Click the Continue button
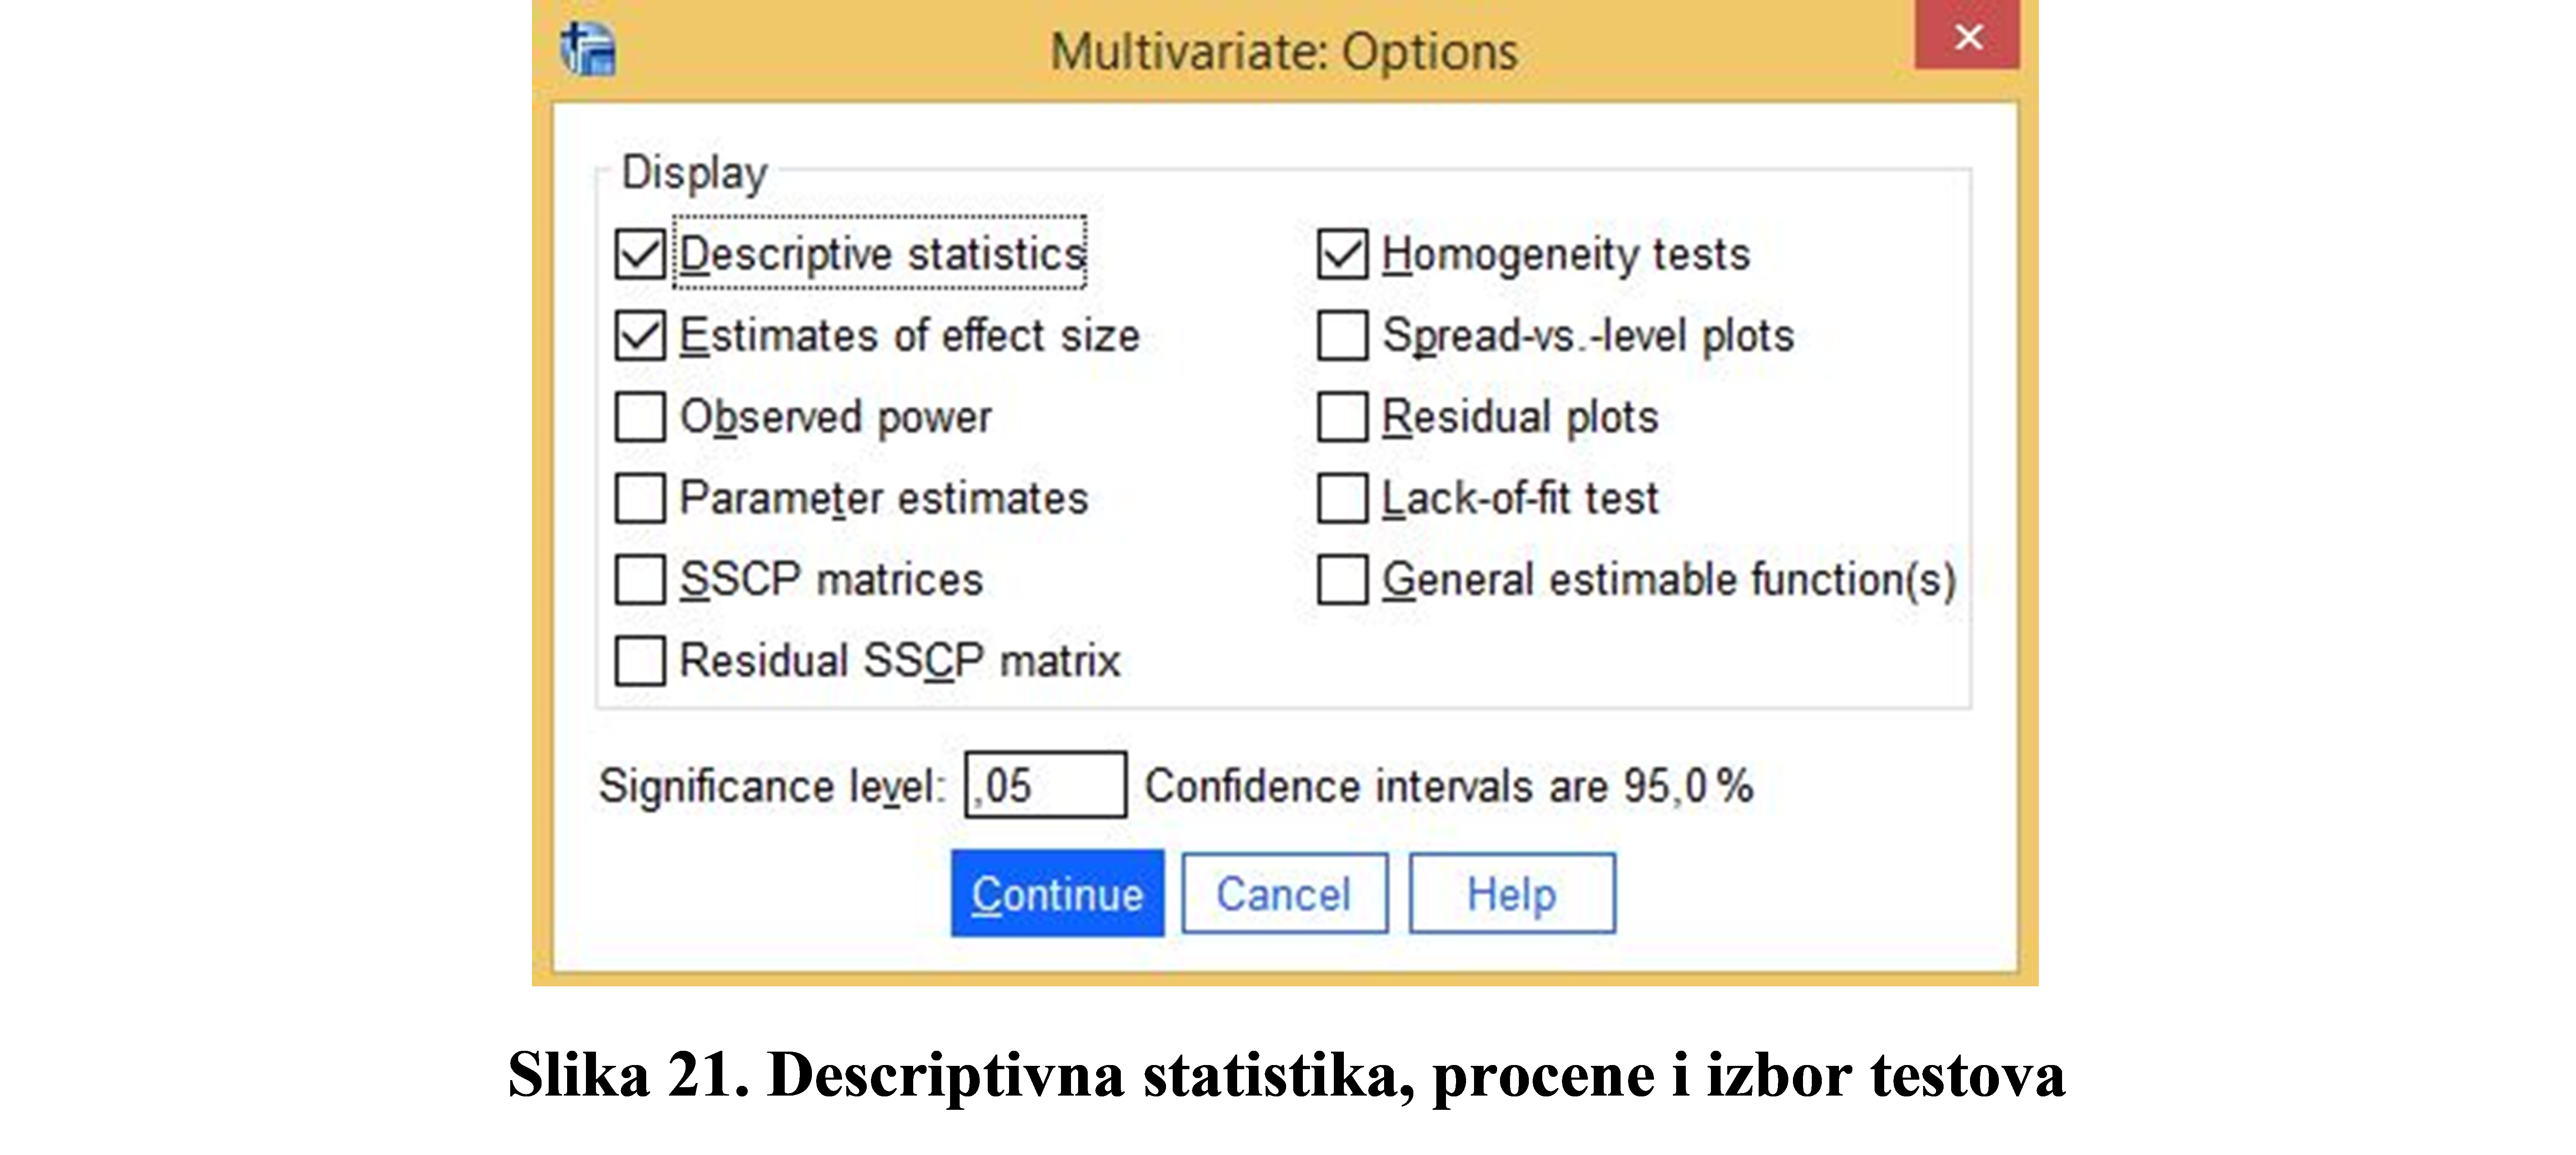The width and height of the screenshot is (2576, 1155). pyautogui.click(x=1057, y=893)
